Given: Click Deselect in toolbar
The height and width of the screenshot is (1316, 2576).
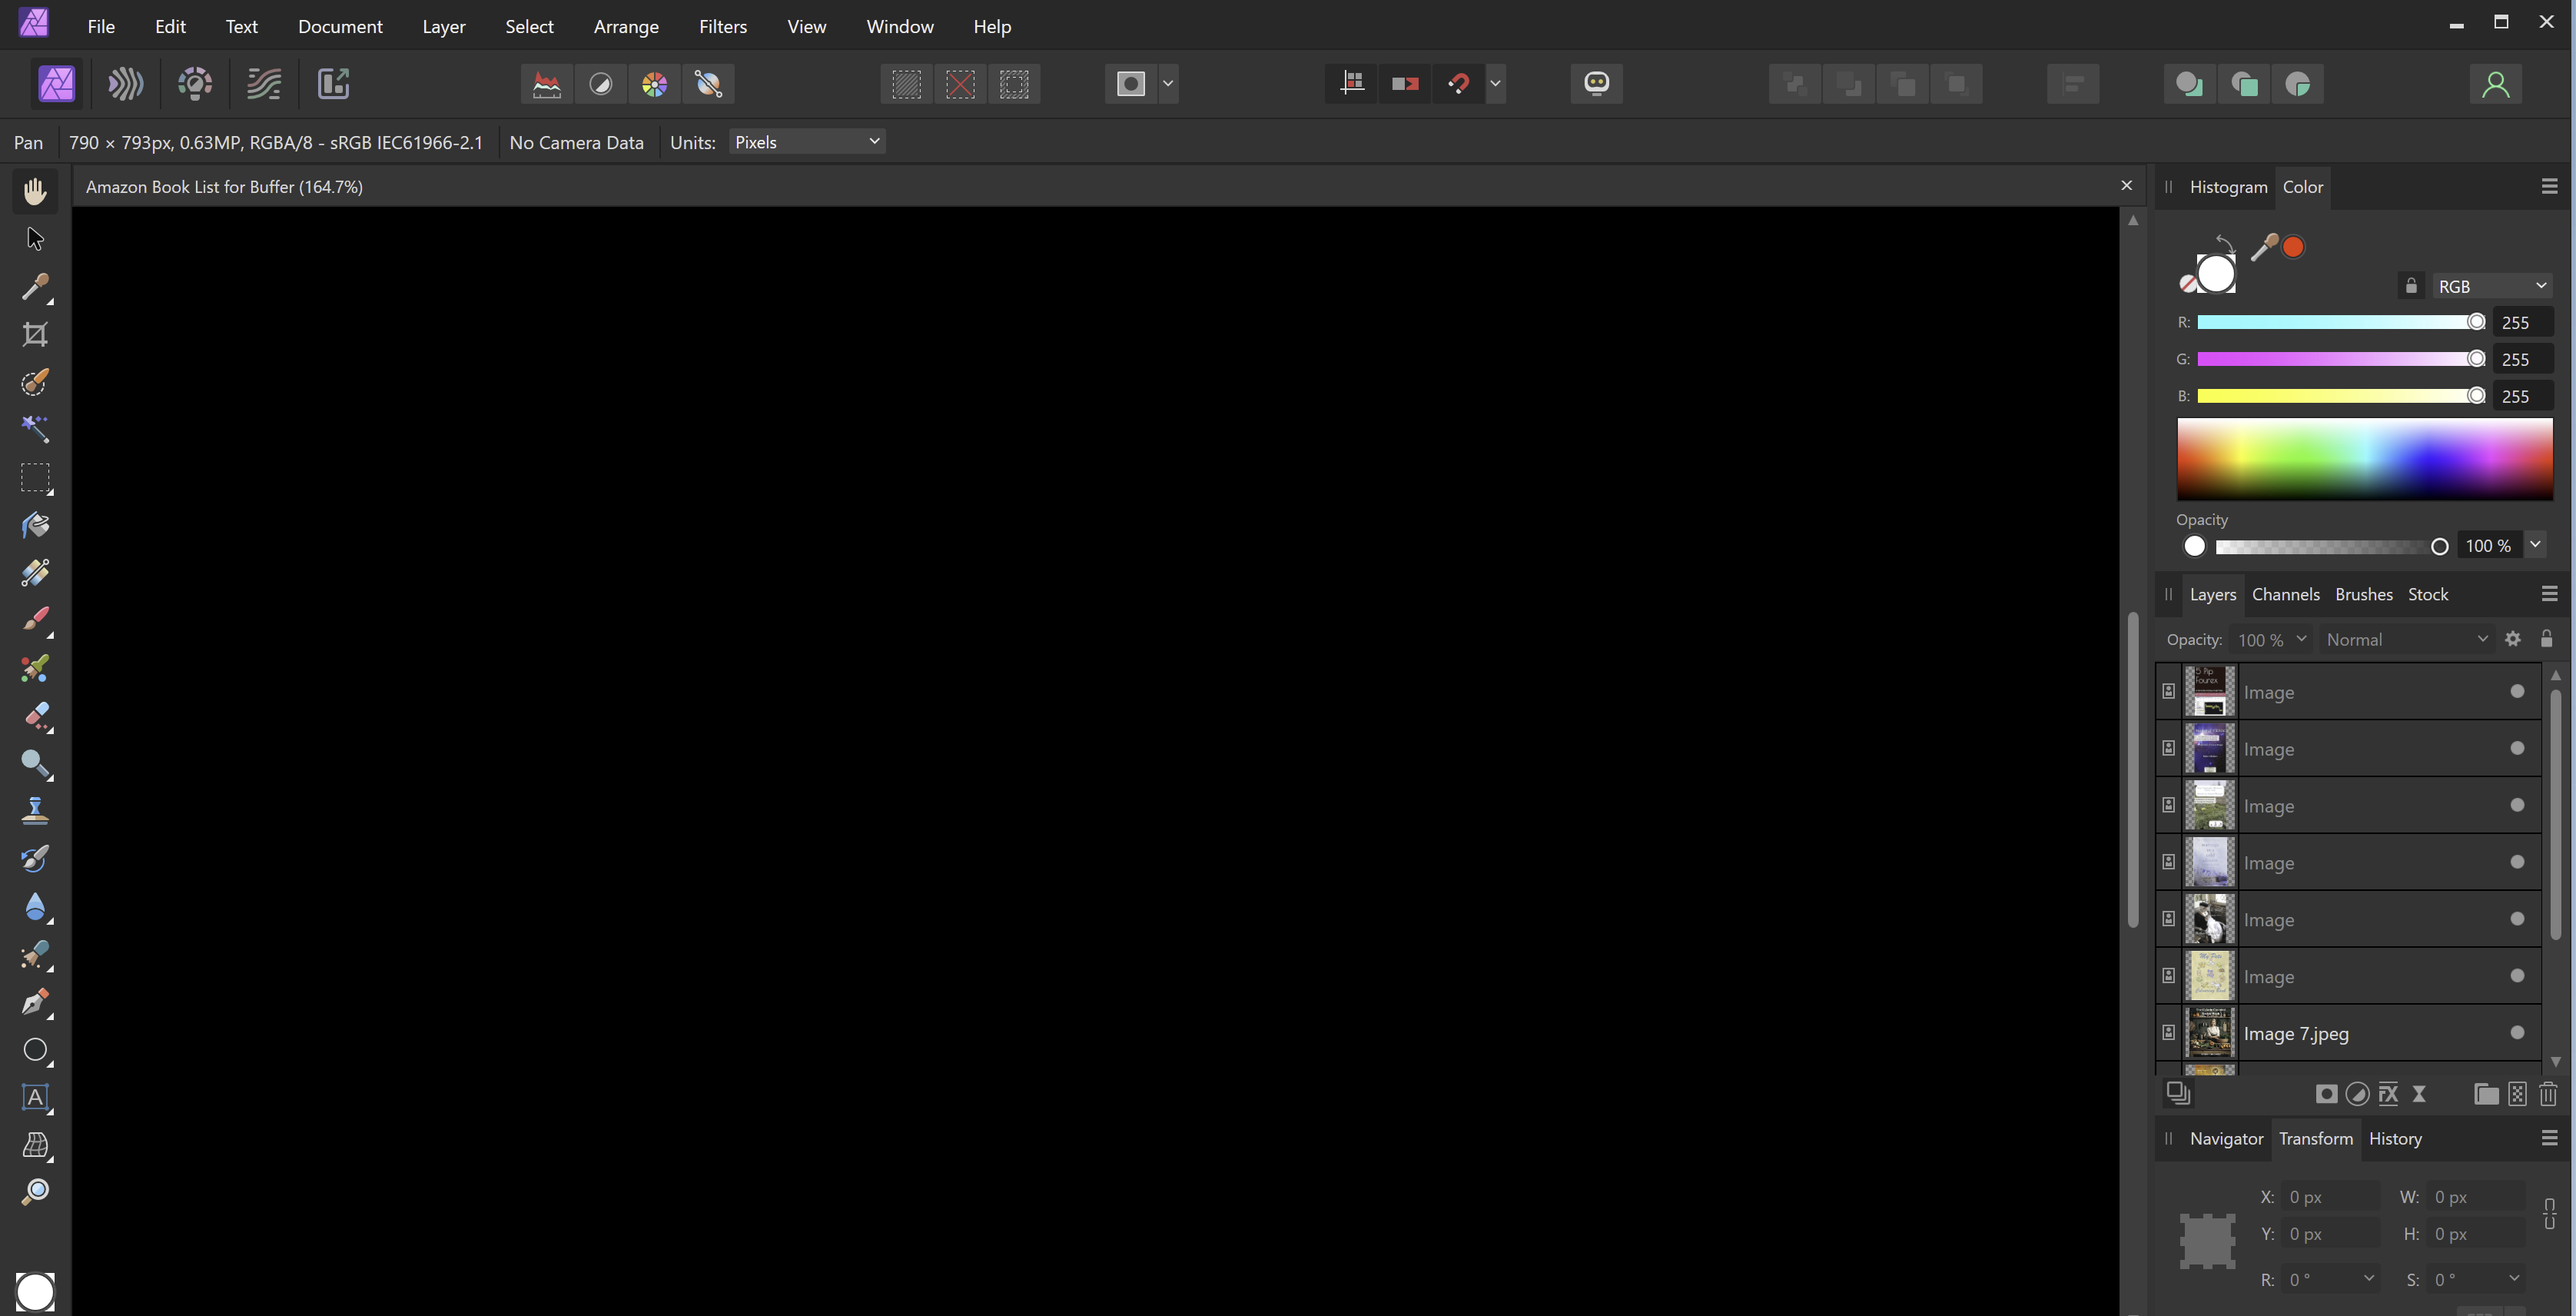Looking at the screenshot, I should tap(961, 84).
